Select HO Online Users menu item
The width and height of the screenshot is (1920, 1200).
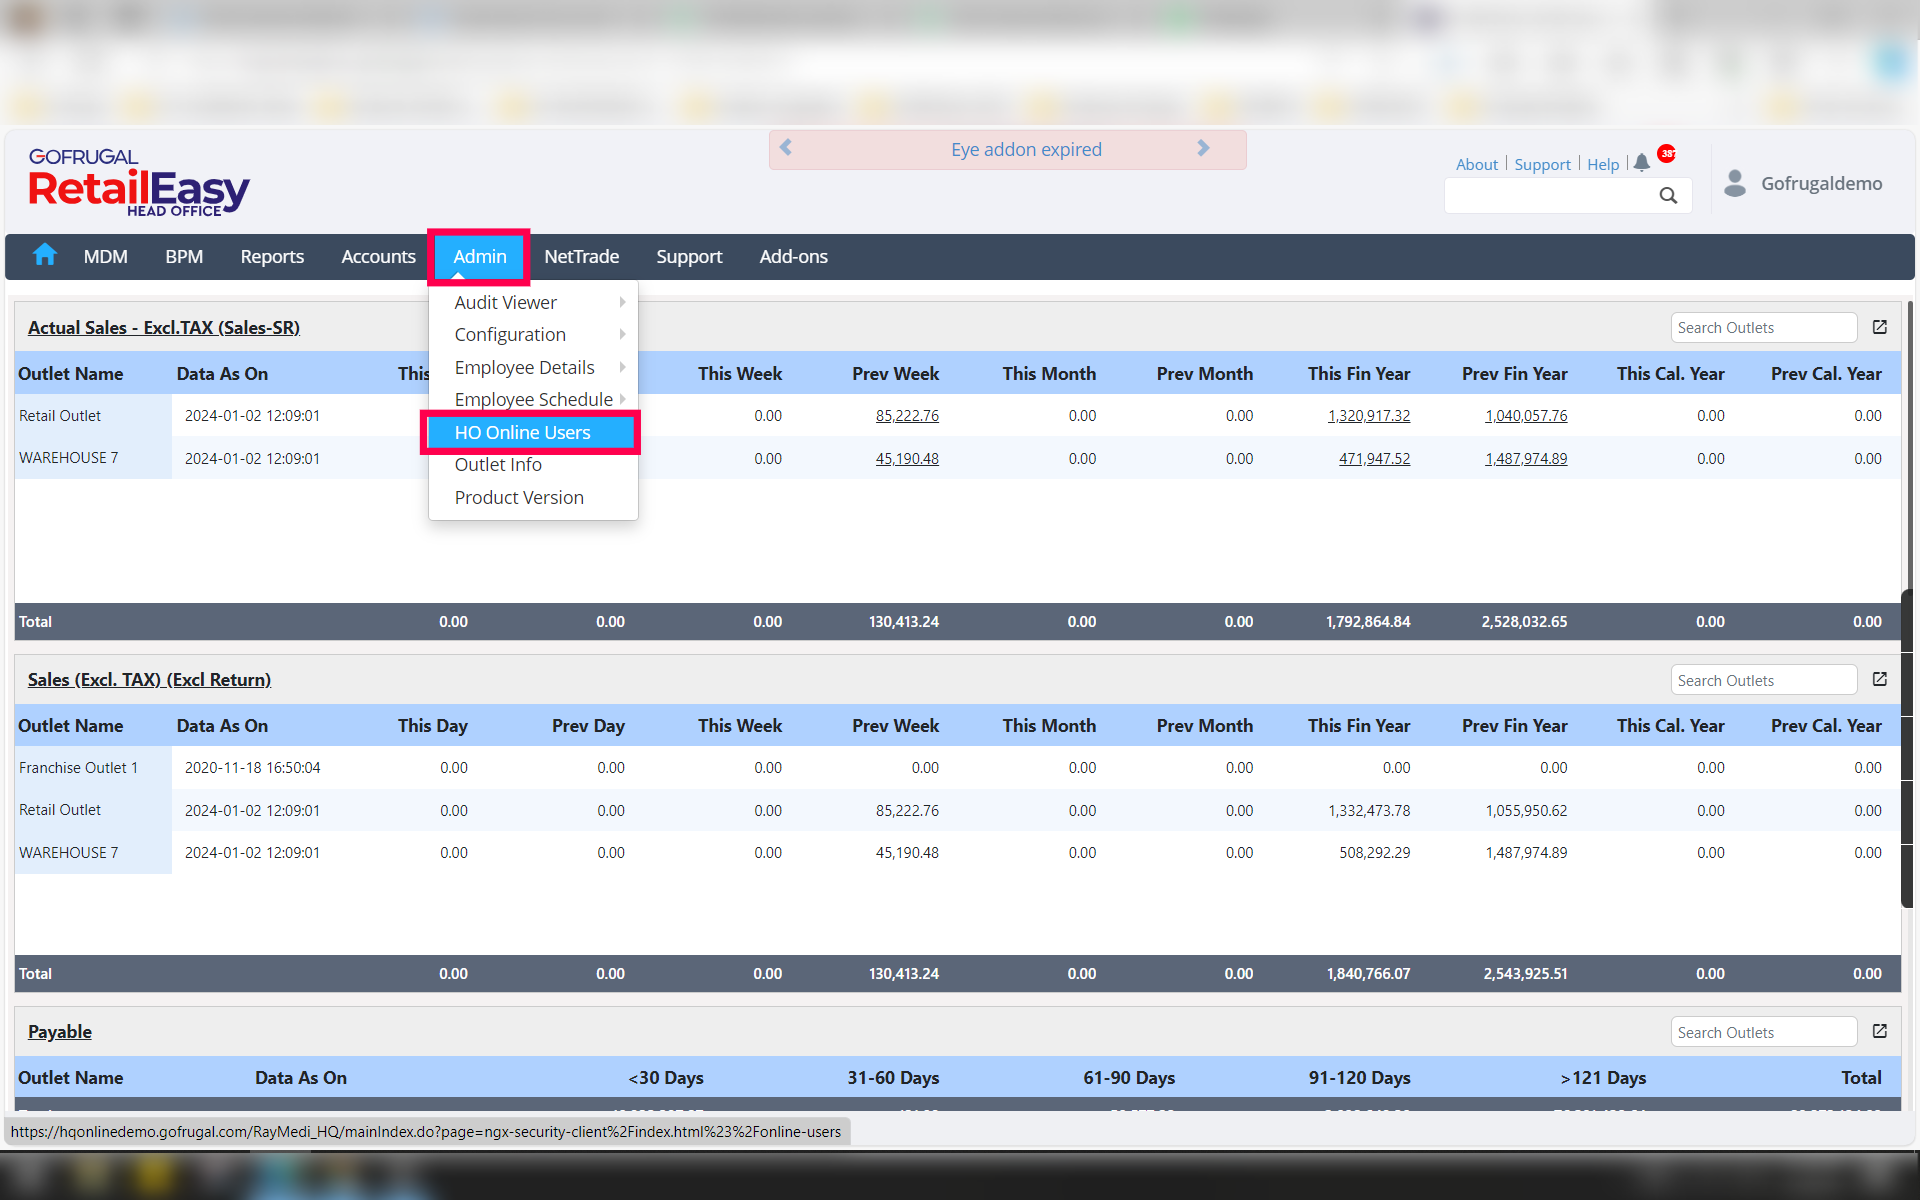point(523,432)
